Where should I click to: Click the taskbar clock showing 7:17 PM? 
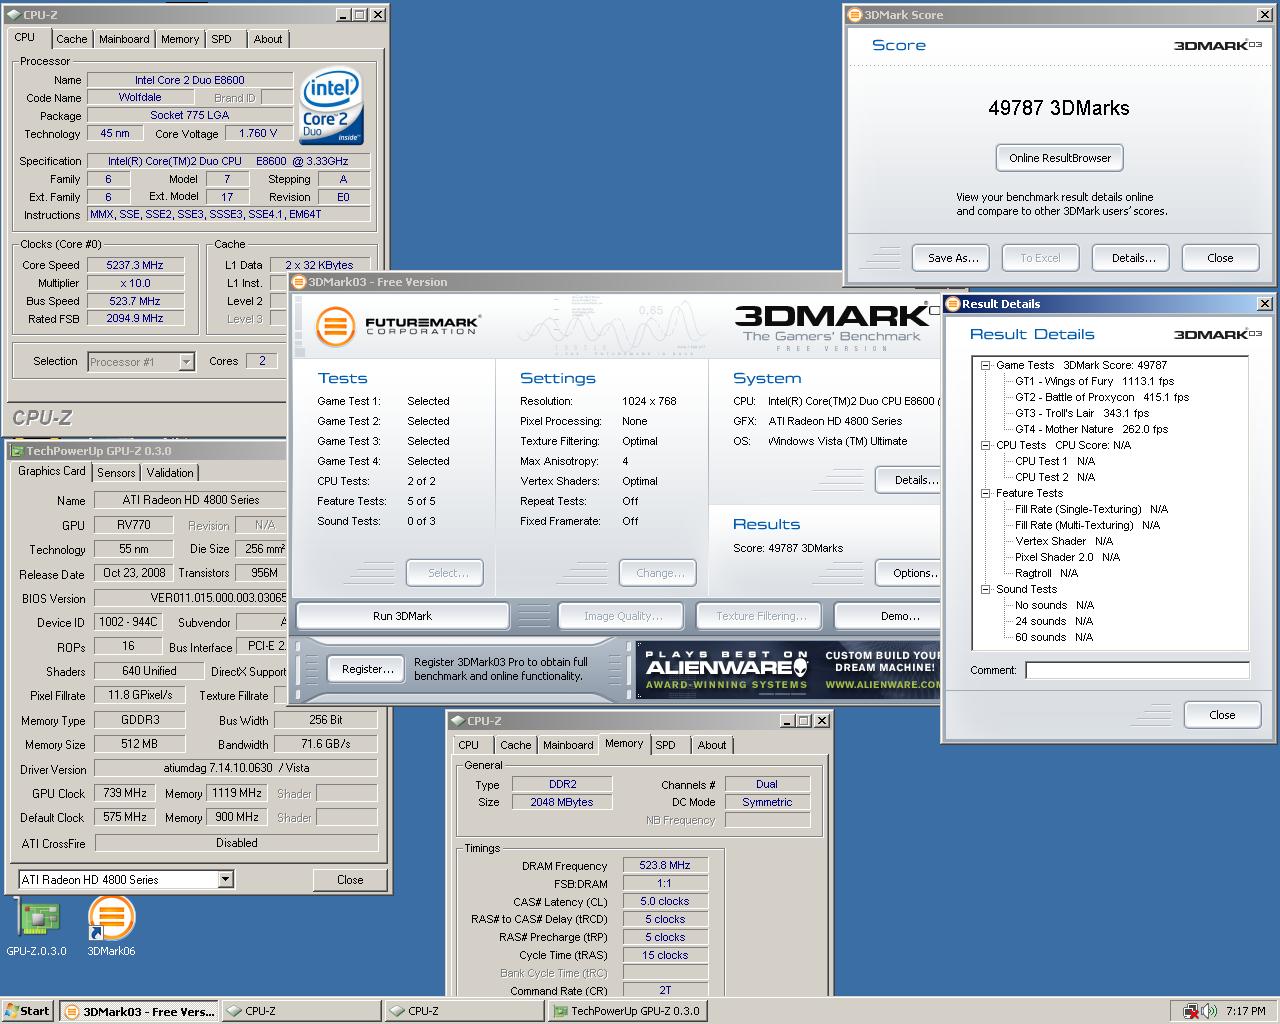coord(1246,1011)
